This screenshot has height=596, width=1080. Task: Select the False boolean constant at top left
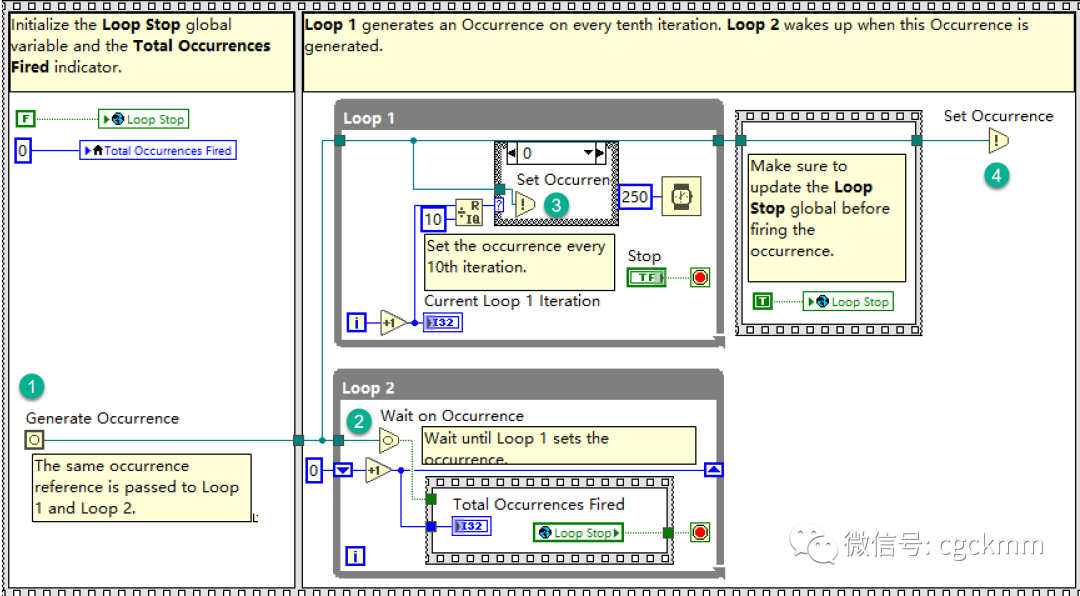[x=25, y=119]
